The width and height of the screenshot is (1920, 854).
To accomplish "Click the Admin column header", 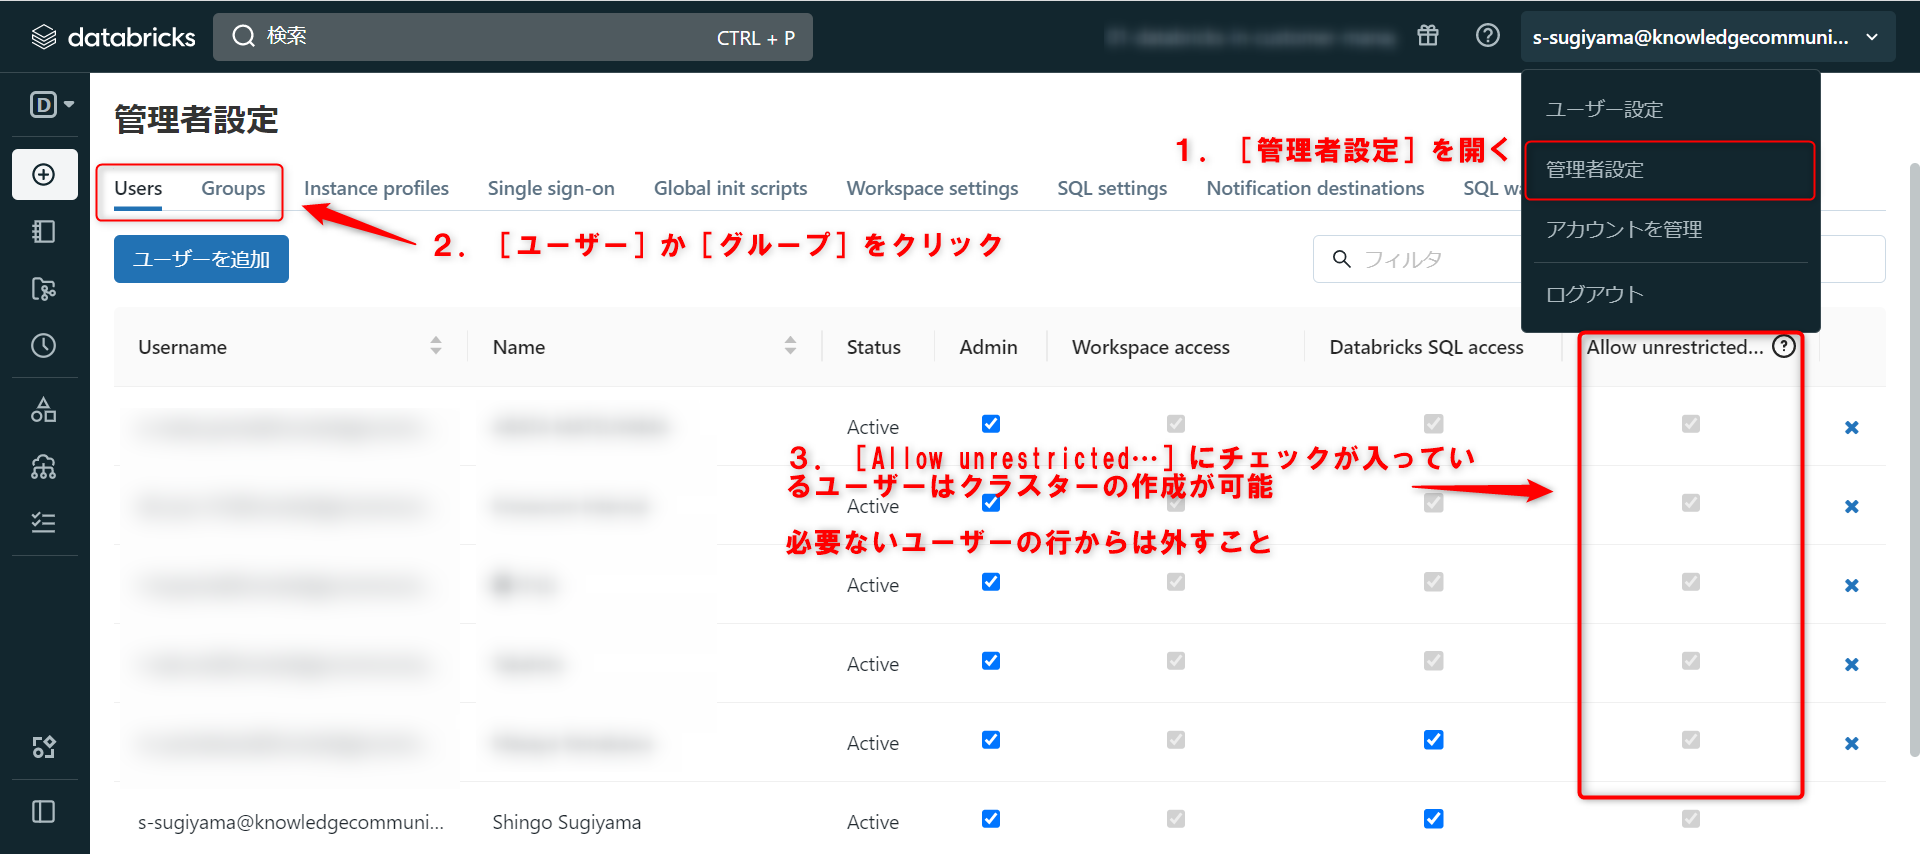I will click(x=988, y=347).
